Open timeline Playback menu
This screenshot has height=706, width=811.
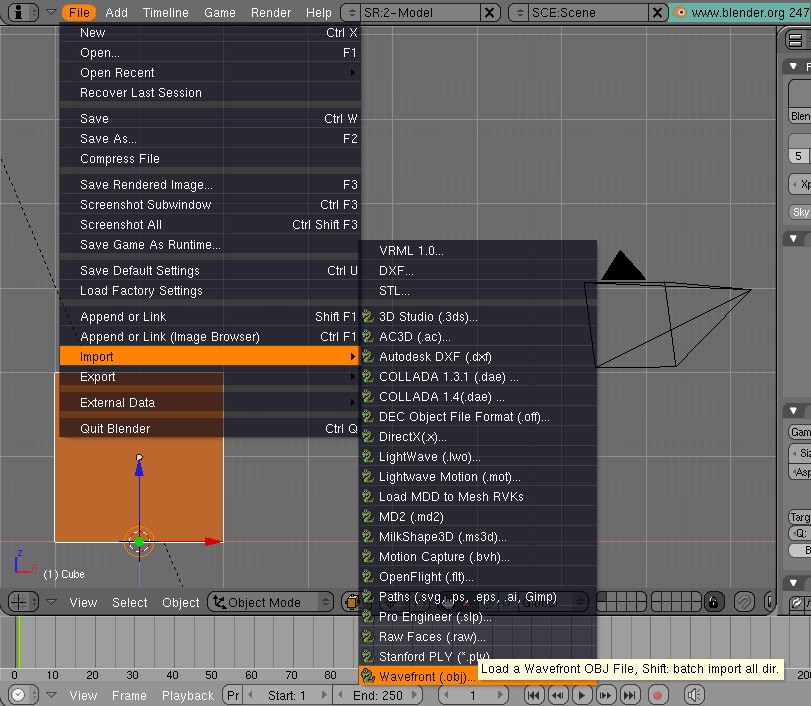click(188, 695)
